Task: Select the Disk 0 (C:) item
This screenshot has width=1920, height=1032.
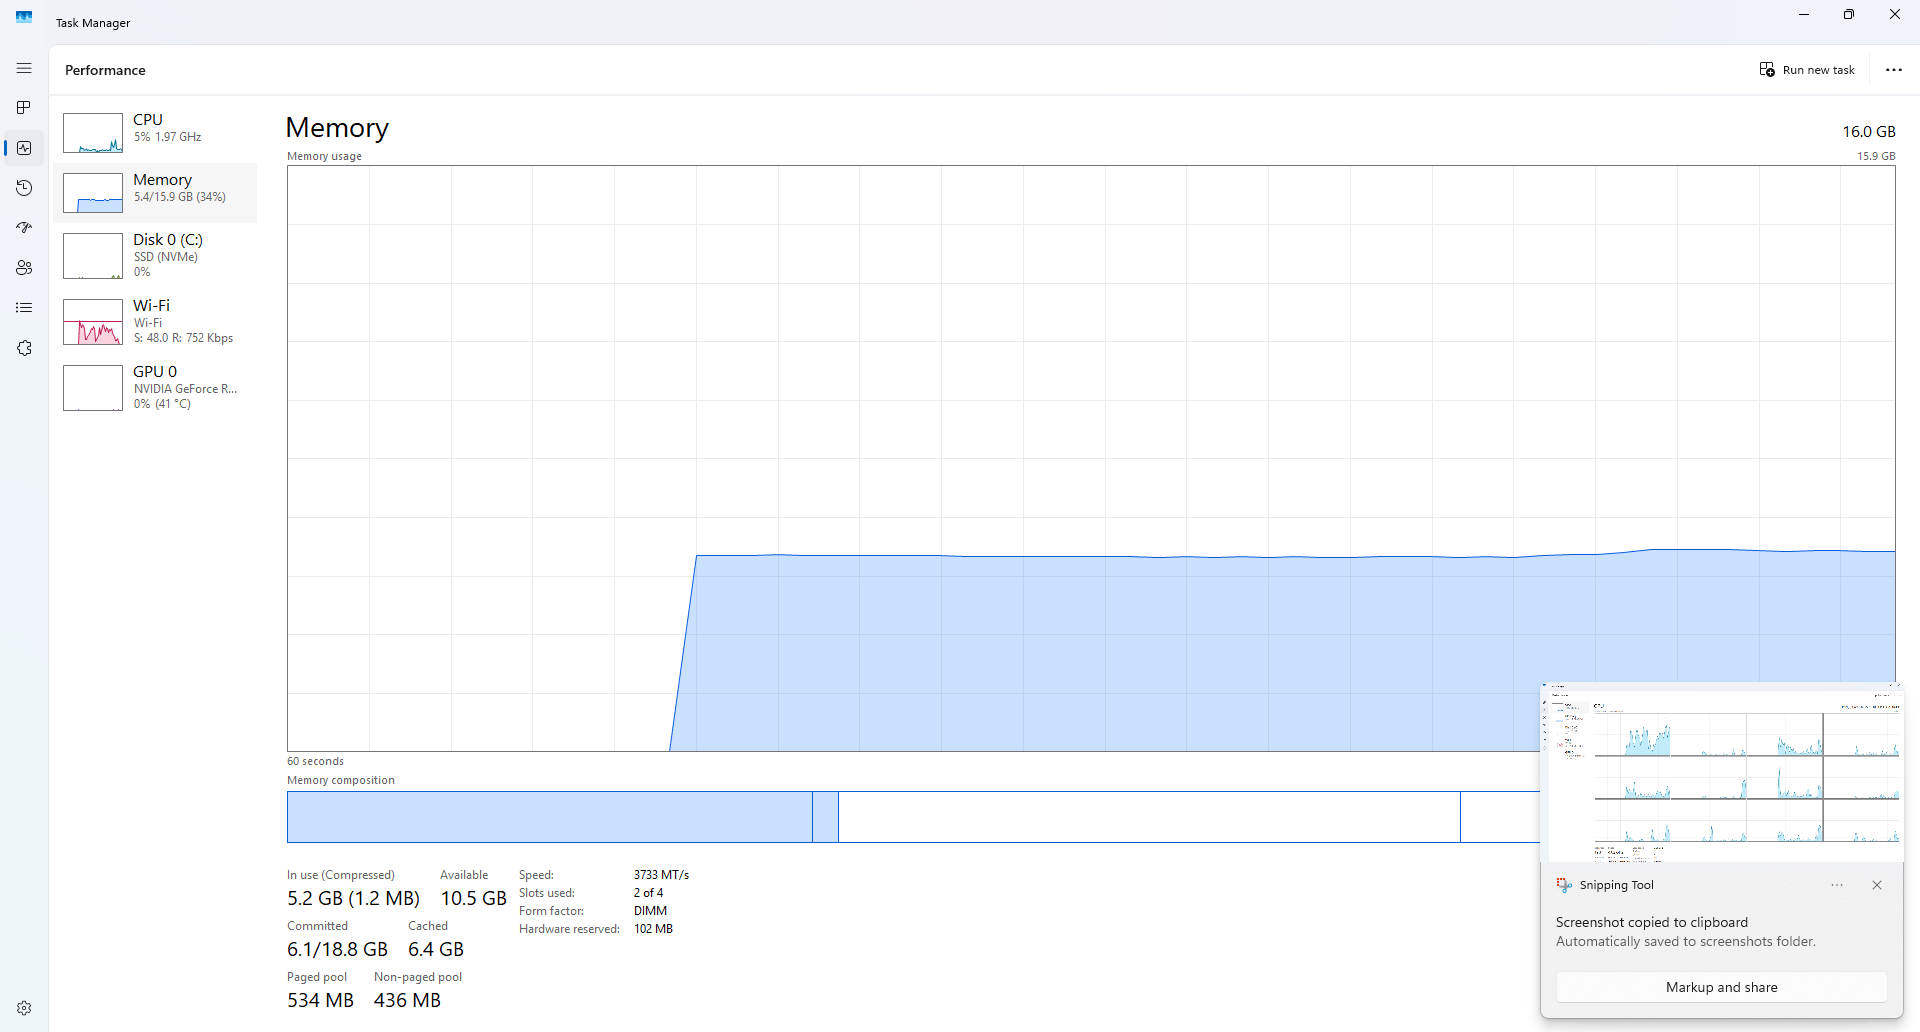Action: tap(156, 256)
